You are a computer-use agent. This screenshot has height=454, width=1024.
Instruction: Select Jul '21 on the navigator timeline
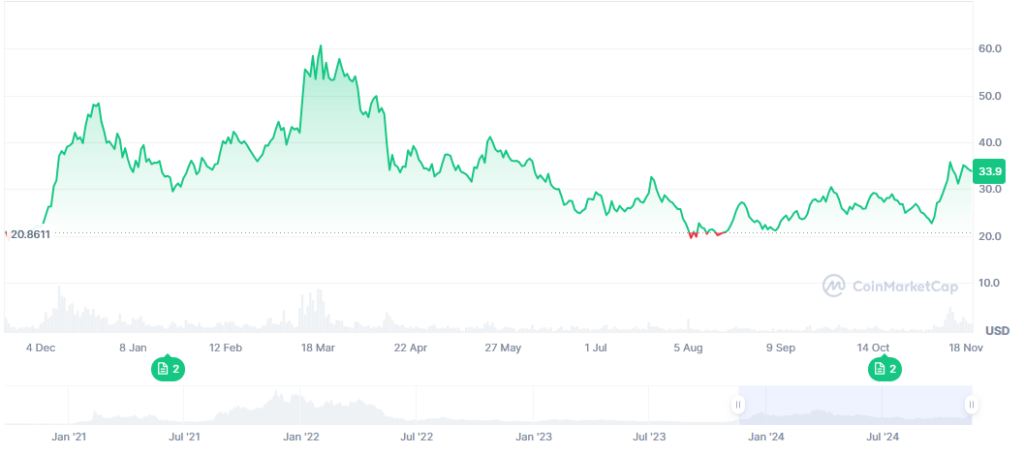point(184,437)
